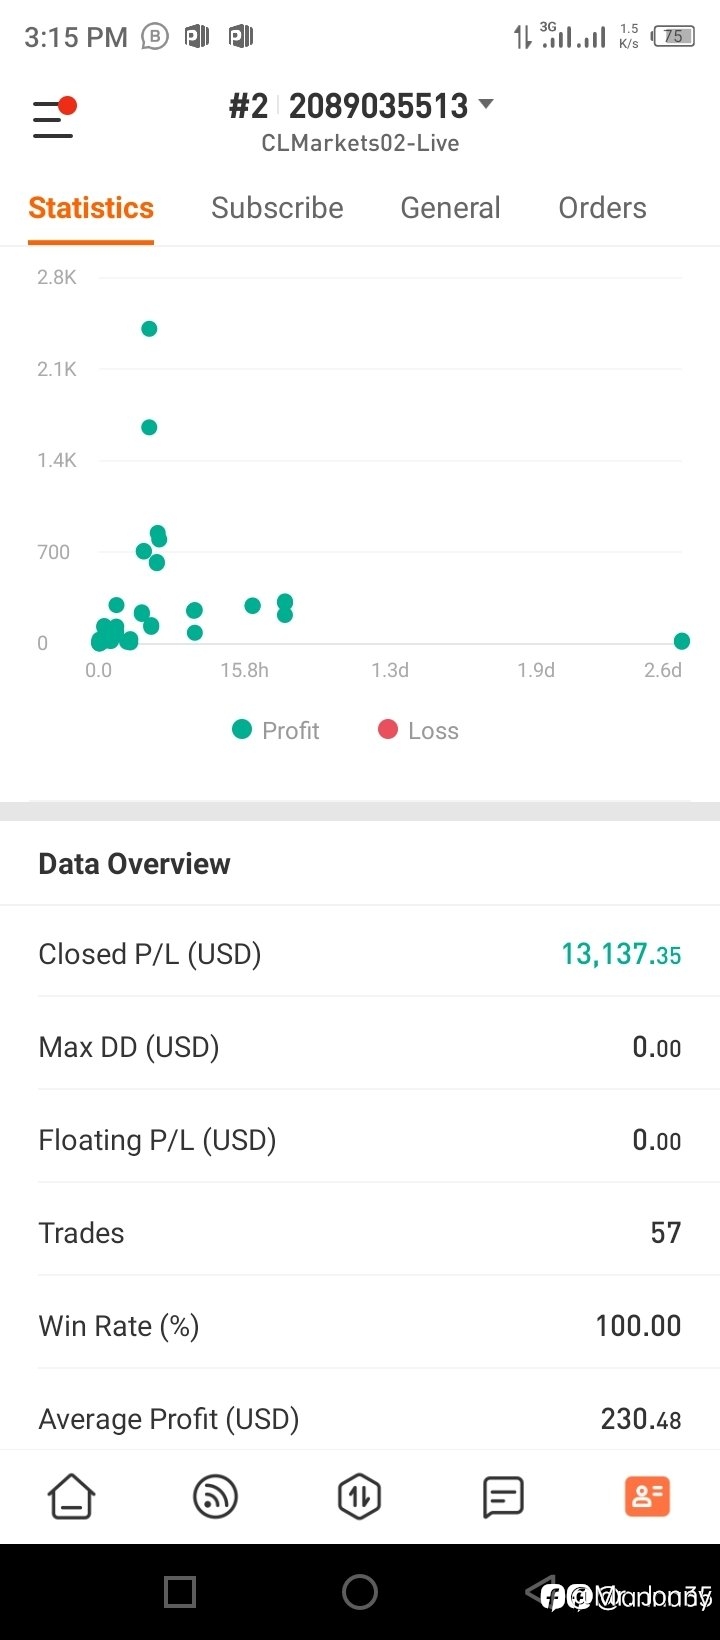Switch to the Subscribe tab
The height and width of the screenshot is (1640, 720).
277,207
